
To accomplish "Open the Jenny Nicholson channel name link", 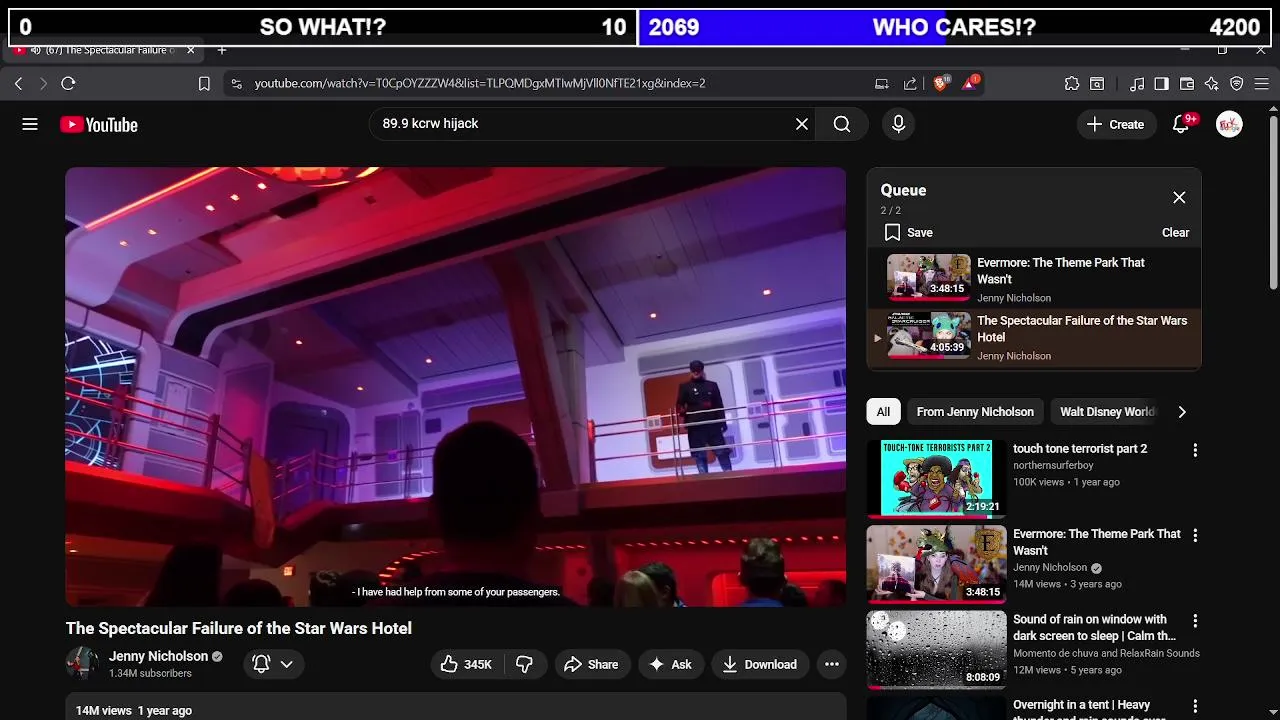I will coord(158,656).
